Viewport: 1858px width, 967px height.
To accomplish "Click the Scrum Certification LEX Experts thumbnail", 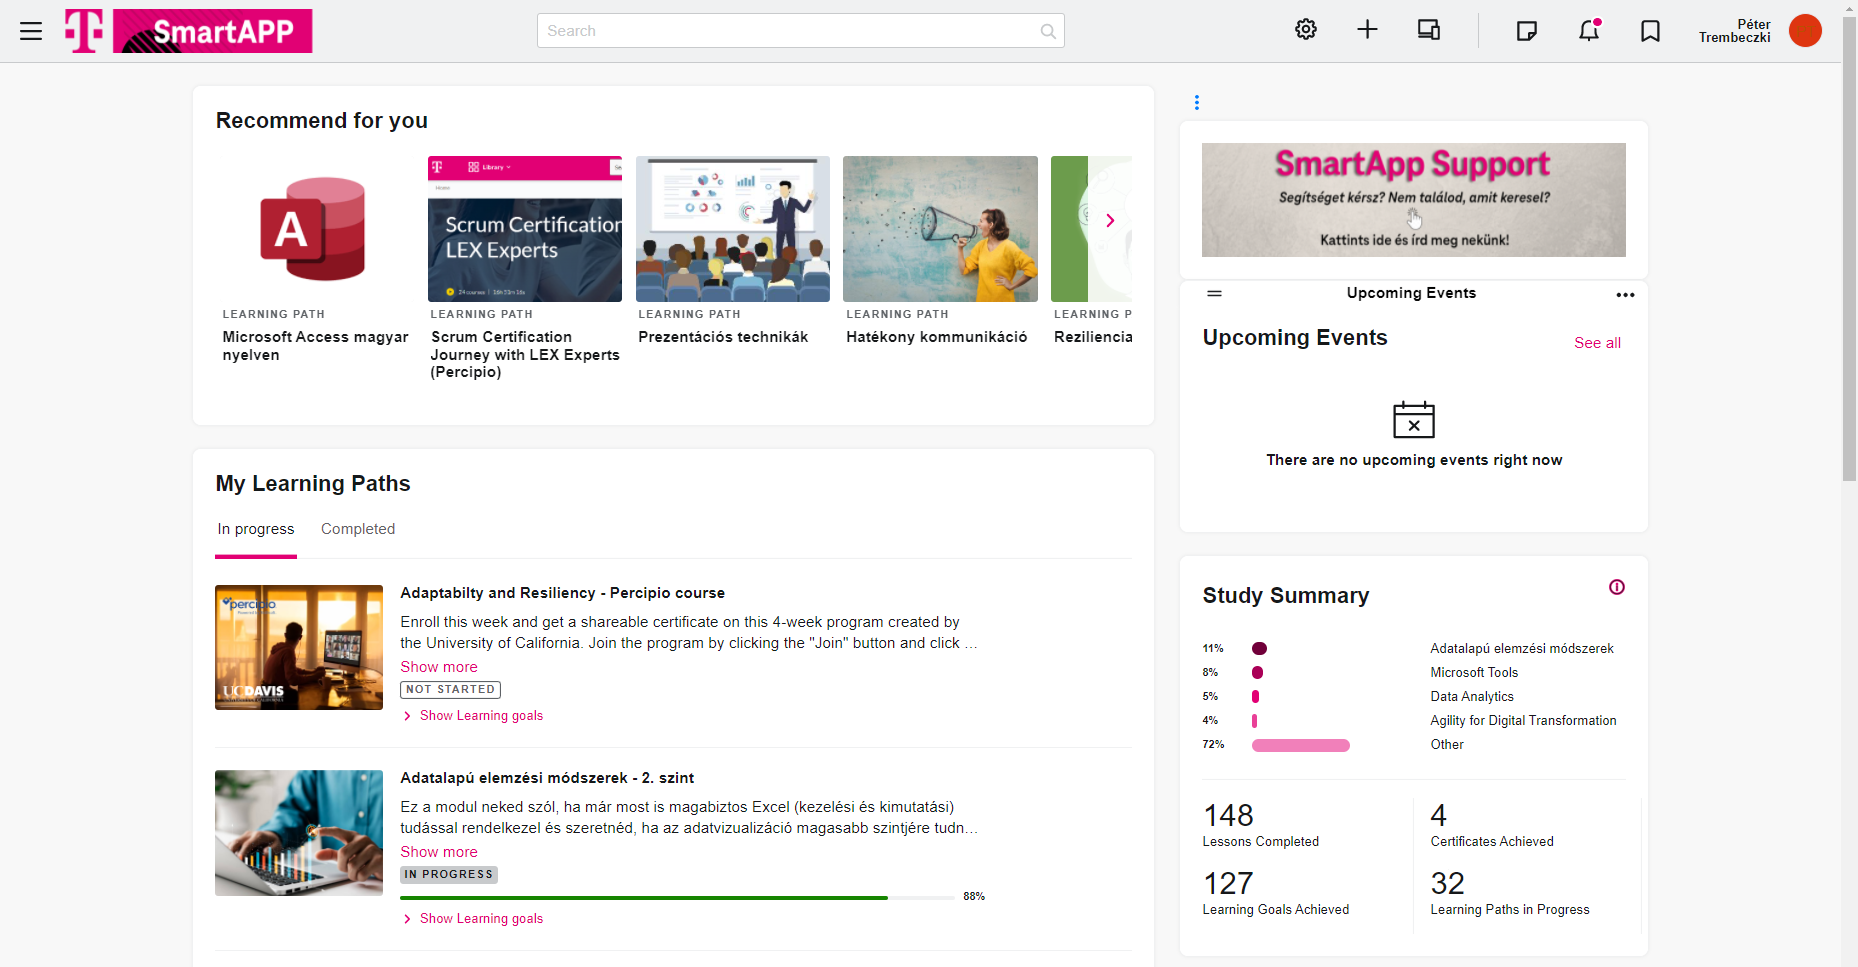I will (x=525, y=229).
